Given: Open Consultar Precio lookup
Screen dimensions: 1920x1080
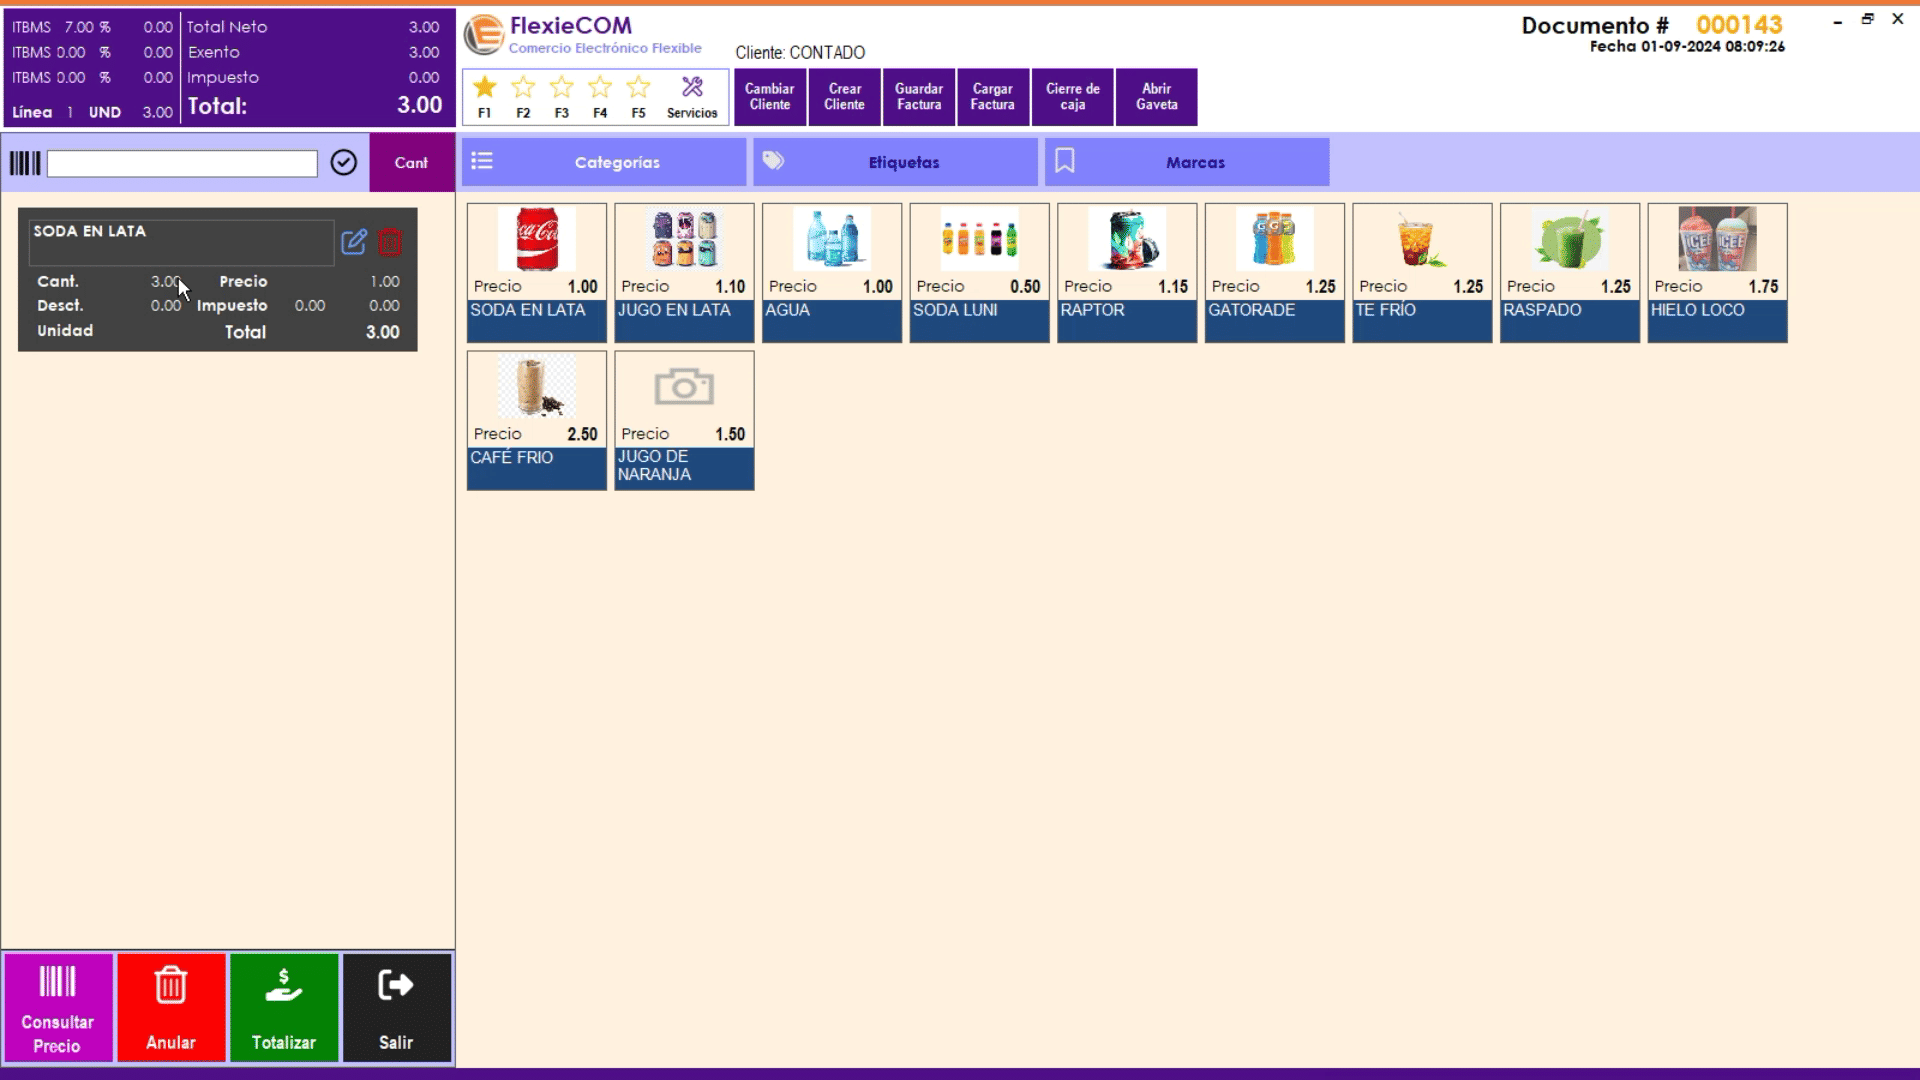Looking at the screenshot, I should [x=58, y=1007].
